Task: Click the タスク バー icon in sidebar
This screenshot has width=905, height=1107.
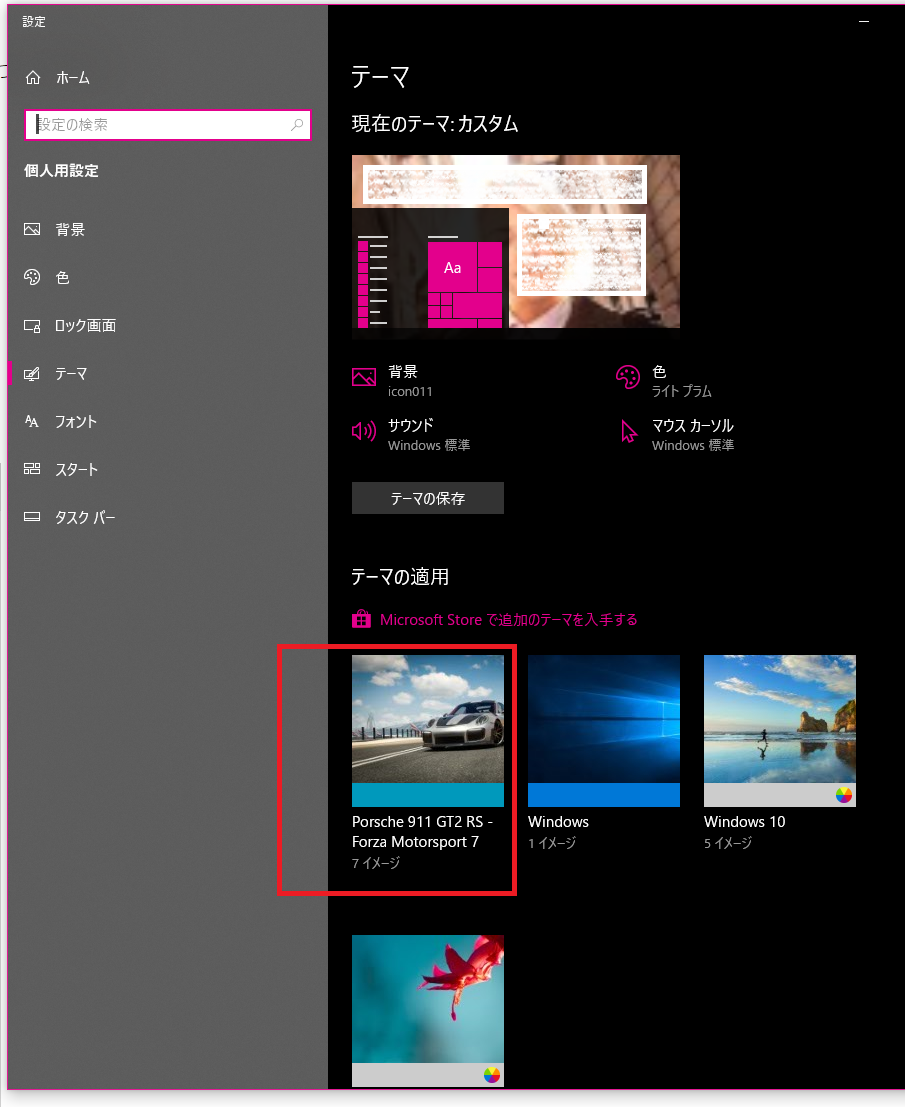Action: pos(32,517)
